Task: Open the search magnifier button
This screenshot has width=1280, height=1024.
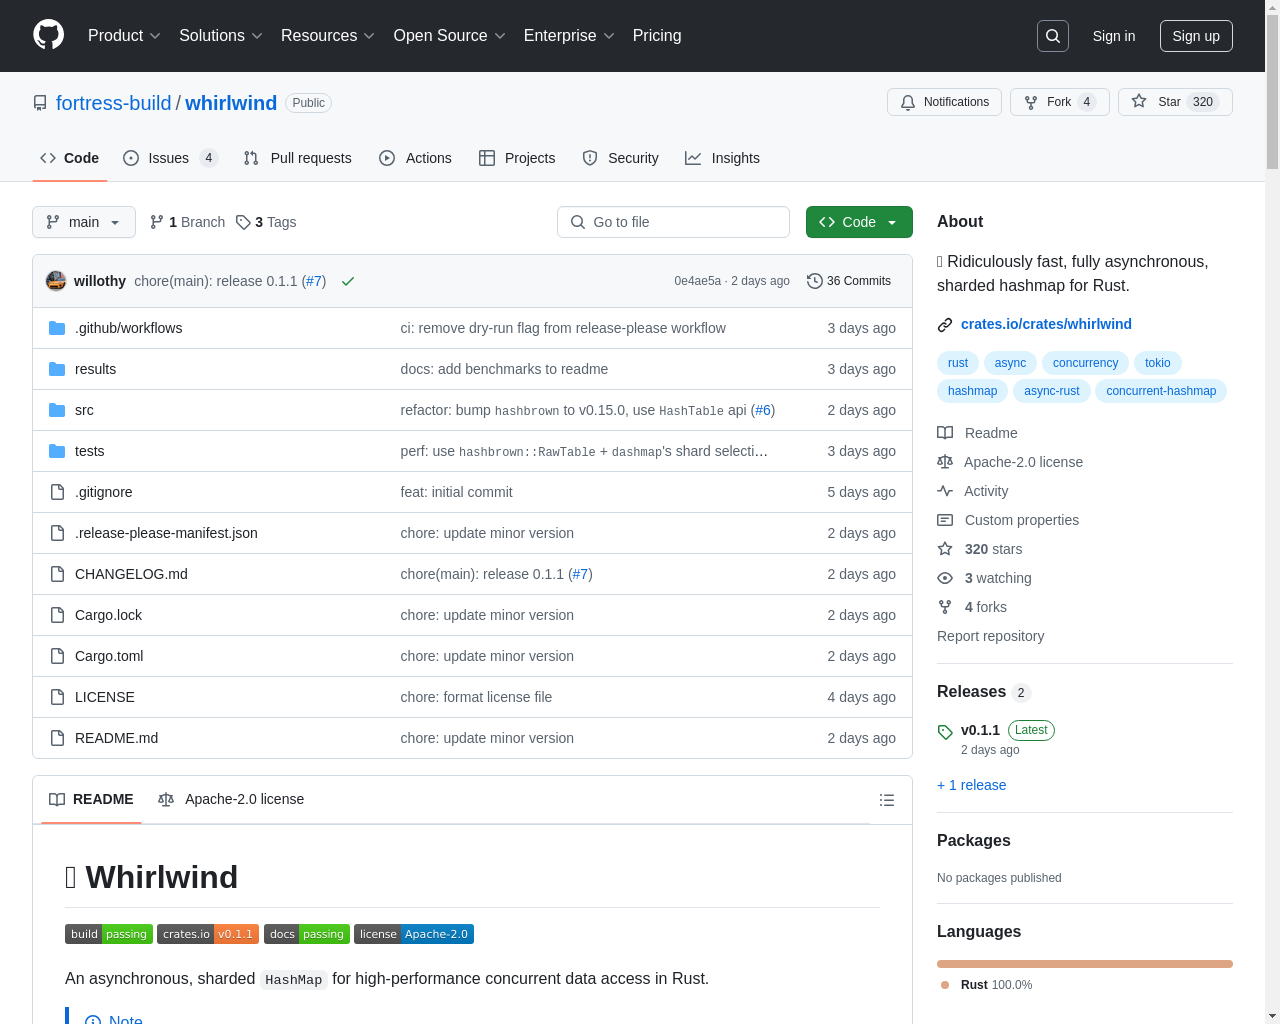Action: (x=1053, y=36)
